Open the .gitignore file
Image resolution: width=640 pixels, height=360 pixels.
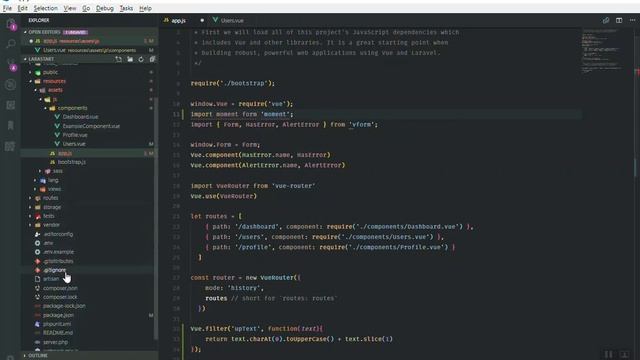click(x=54, y=270)
